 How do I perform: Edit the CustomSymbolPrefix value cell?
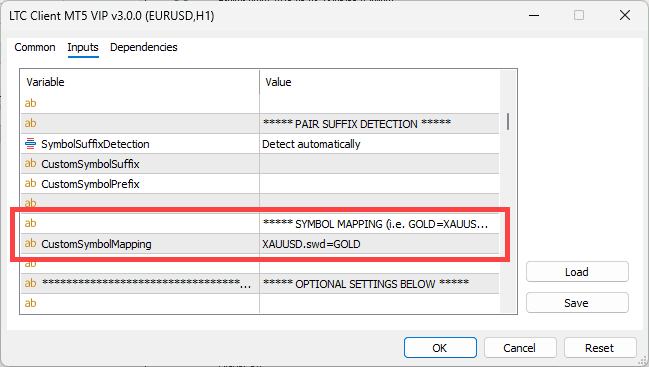click(x=379, y=184)
